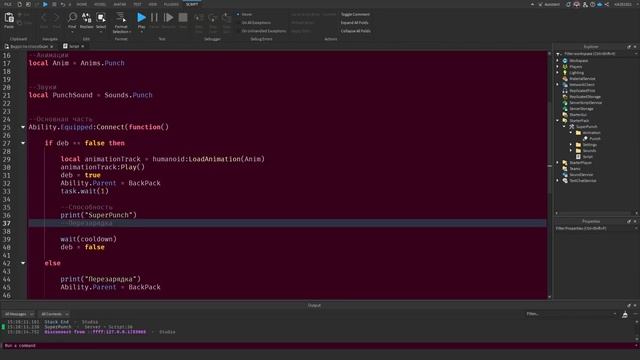640x360 pixels.
Task: Expand the Settings folder arrow
Action: (x=571, y=145)
